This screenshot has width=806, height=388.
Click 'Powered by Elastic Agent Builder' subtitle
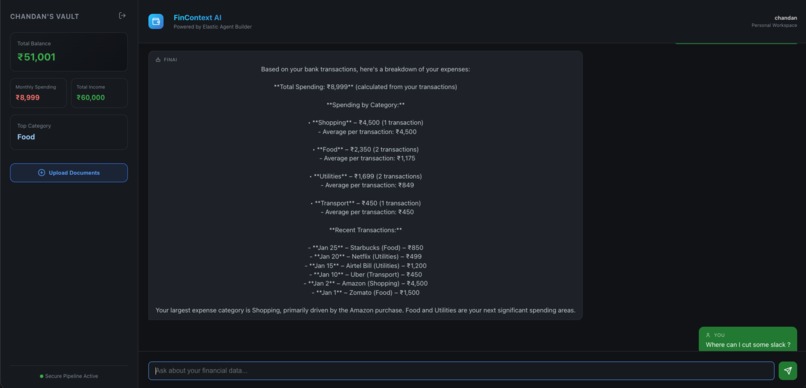coord(212,27)
